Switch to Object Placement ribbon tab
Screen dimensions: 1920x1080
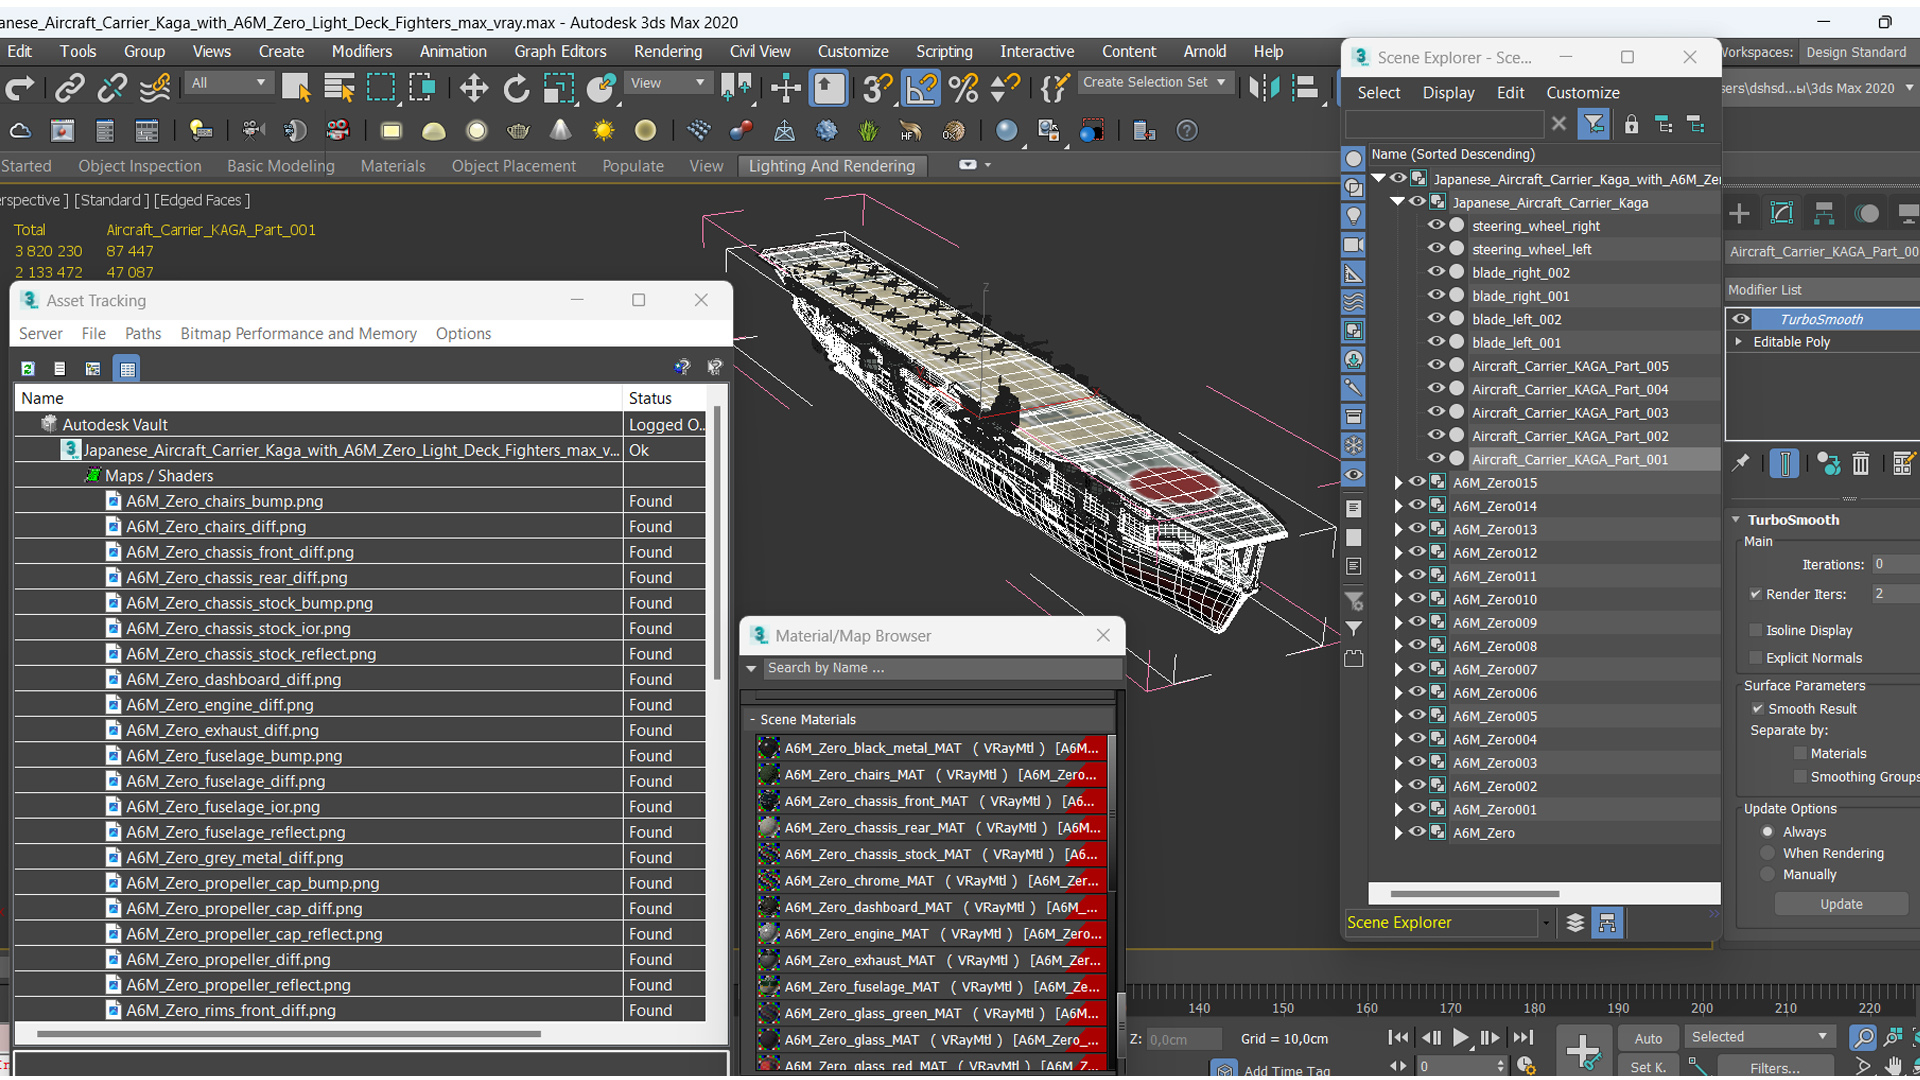click(x=513, y=166)
